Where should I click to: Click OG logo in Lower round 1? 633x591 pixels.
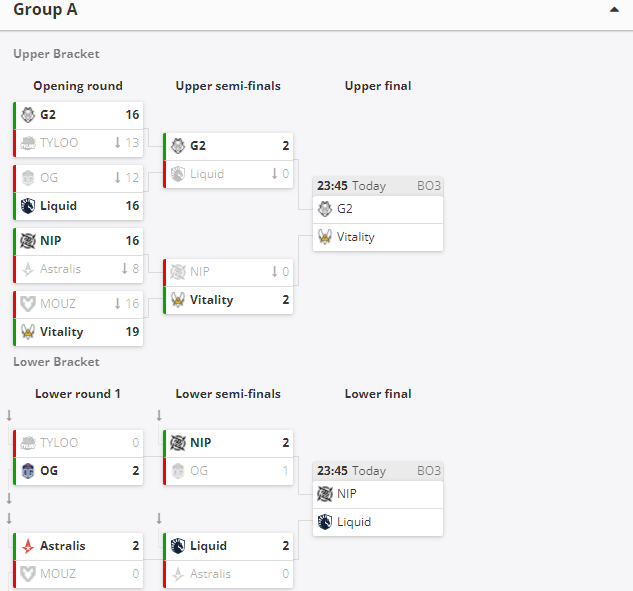coord(28,471)
